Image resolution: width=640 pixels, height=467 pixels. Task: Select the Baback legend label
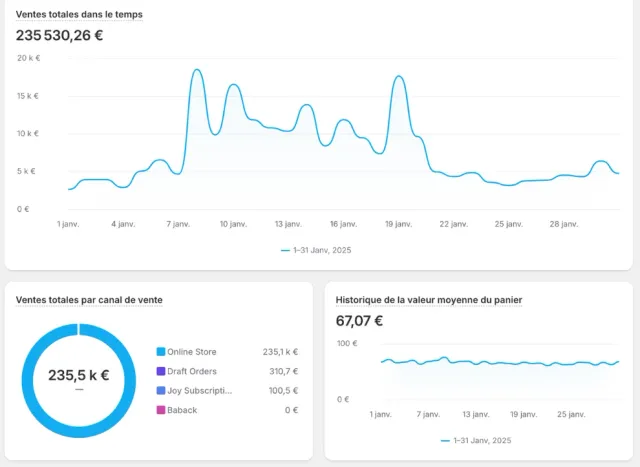point(182,410)
